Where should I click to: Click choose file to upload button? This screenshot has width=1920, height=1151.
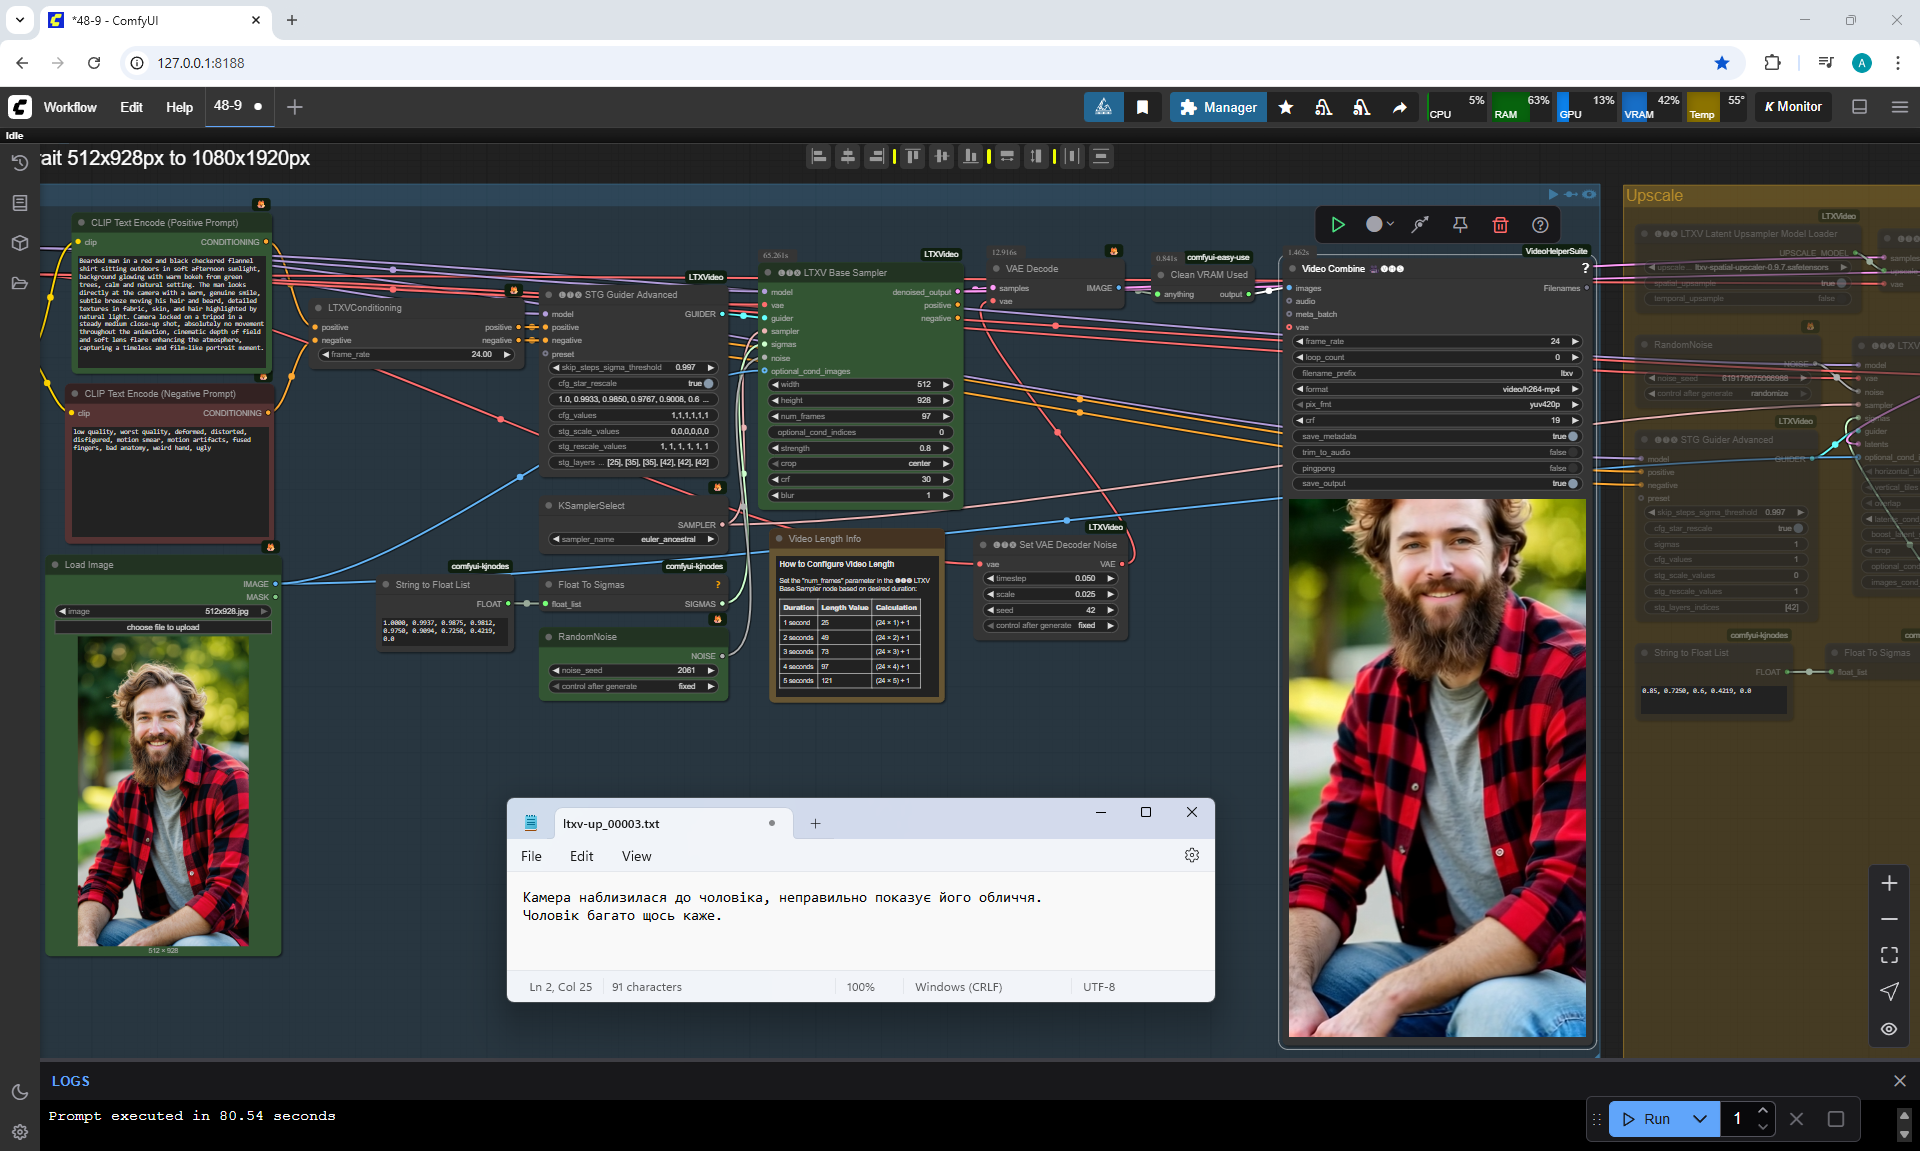coord(163,627)
